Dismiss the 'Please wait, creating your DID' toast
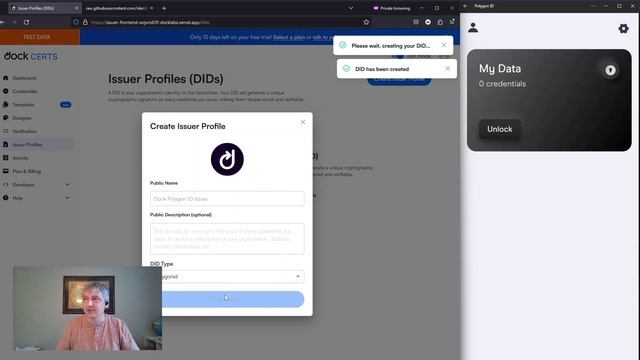640x360 pixels. click(x=444, y=45)
